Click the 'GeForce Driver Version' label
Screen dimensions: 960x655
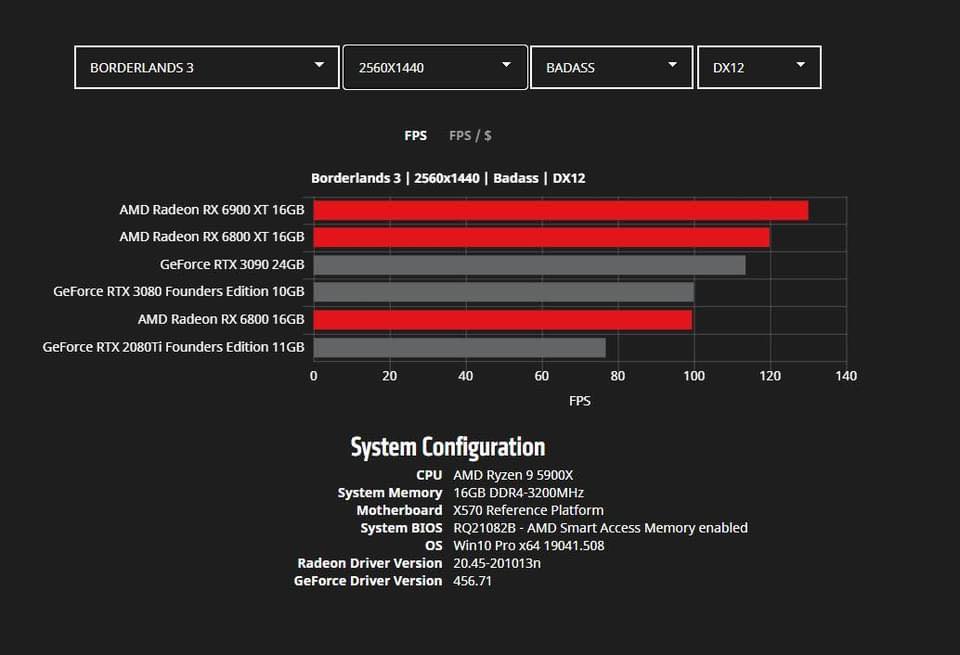[368, 581]
